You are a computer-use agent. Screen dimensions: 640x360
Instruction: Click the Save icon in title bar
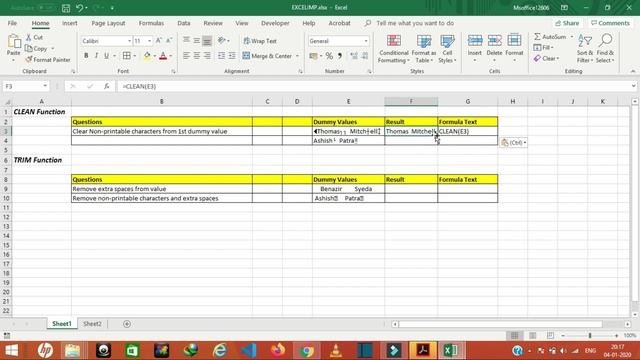click(x=66, y=8)
